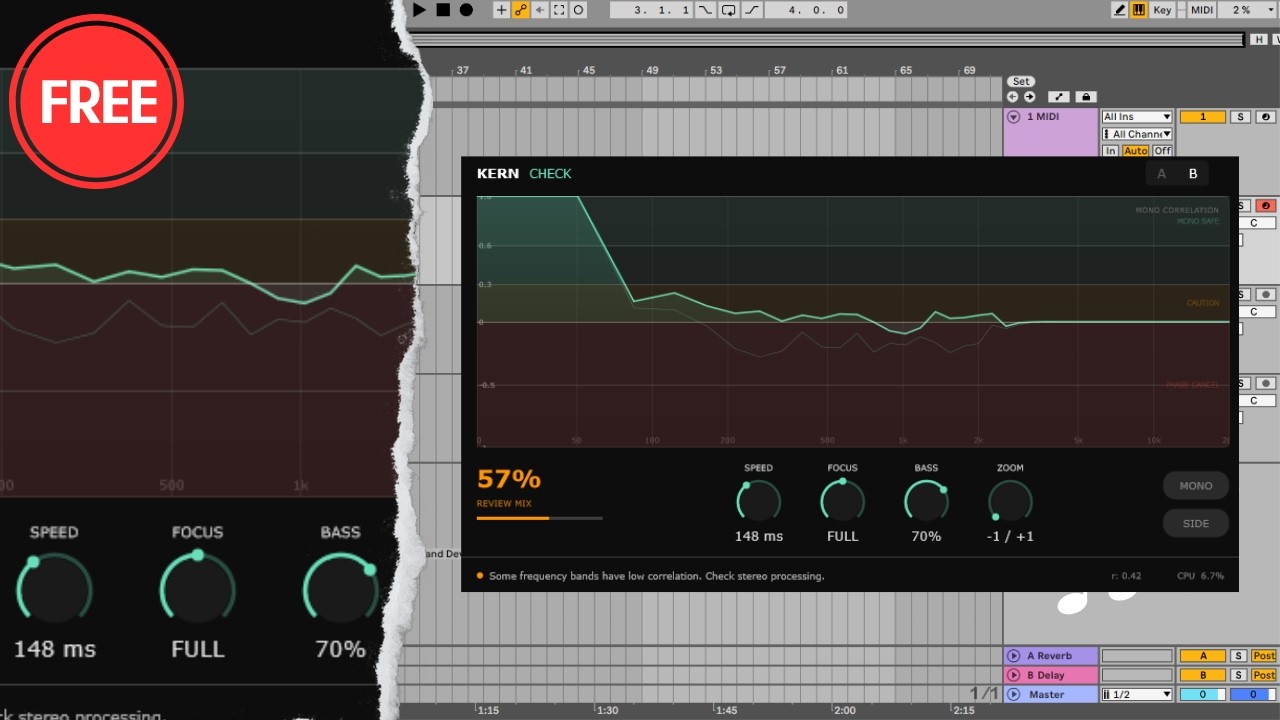Toggle the B Delay activator B

coord(1203,675)
